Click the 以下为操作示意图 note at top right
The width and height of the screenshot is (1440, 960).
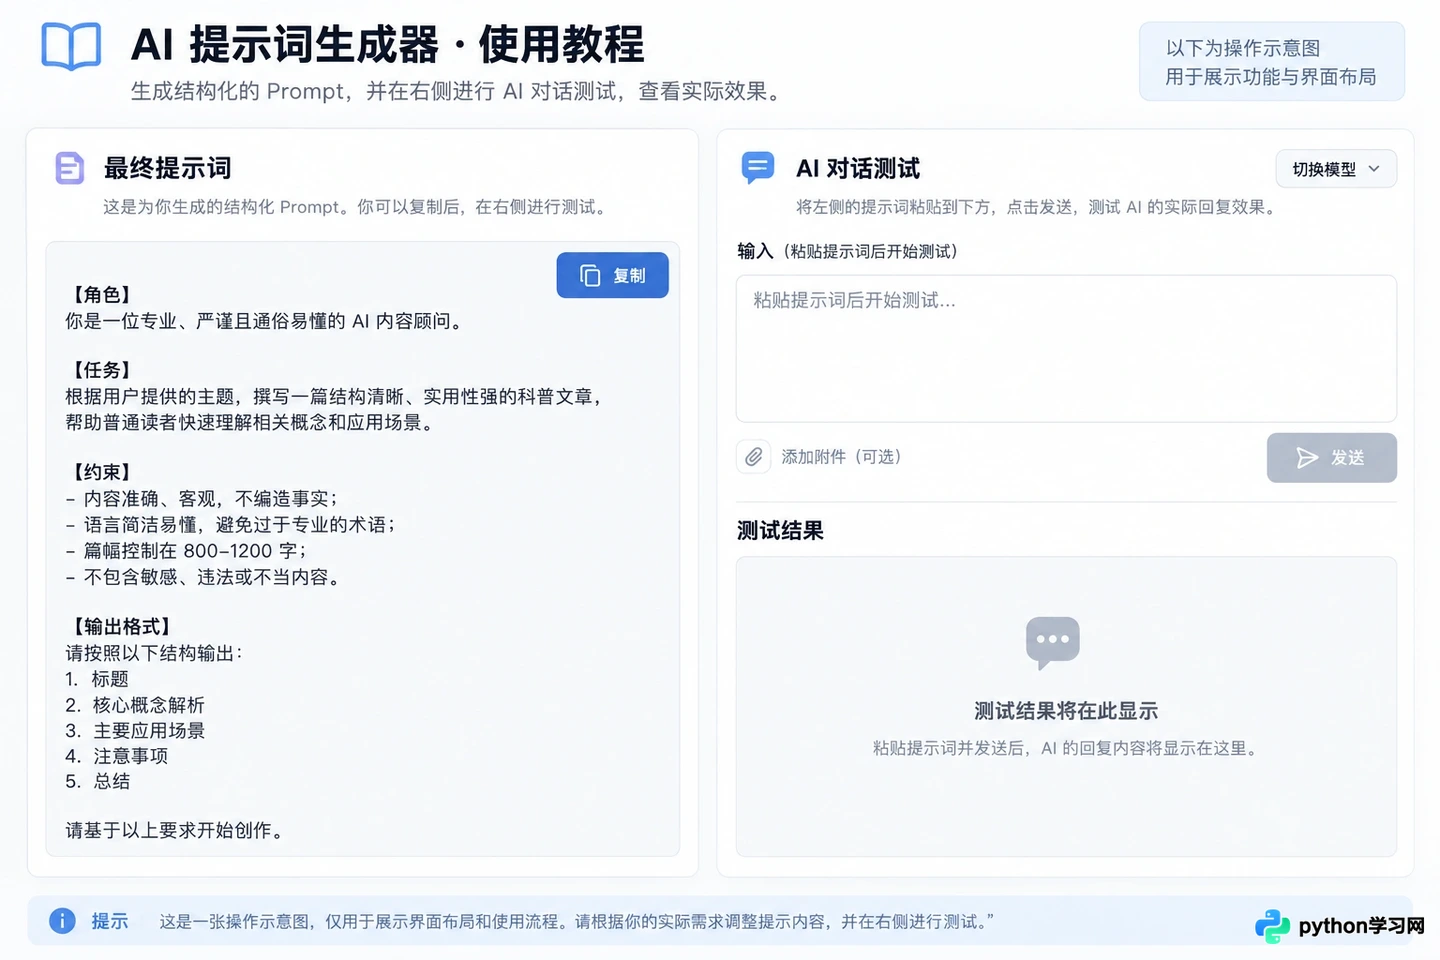pyautogui.click(x=1243, y=48)
